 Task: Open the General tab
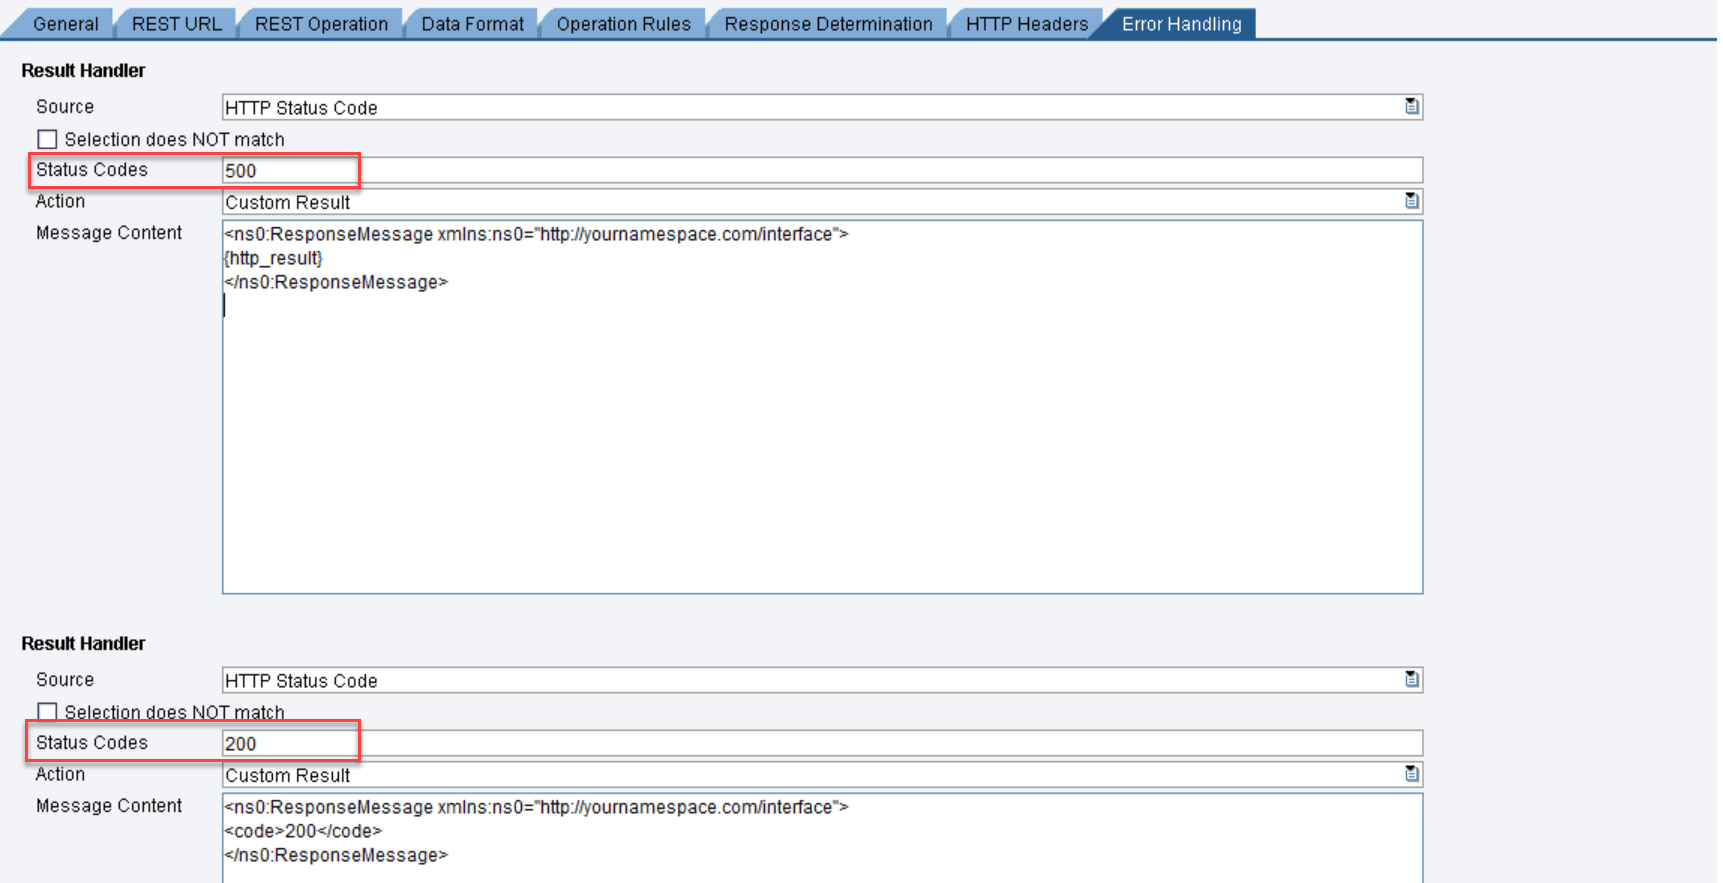click(65, 24)
